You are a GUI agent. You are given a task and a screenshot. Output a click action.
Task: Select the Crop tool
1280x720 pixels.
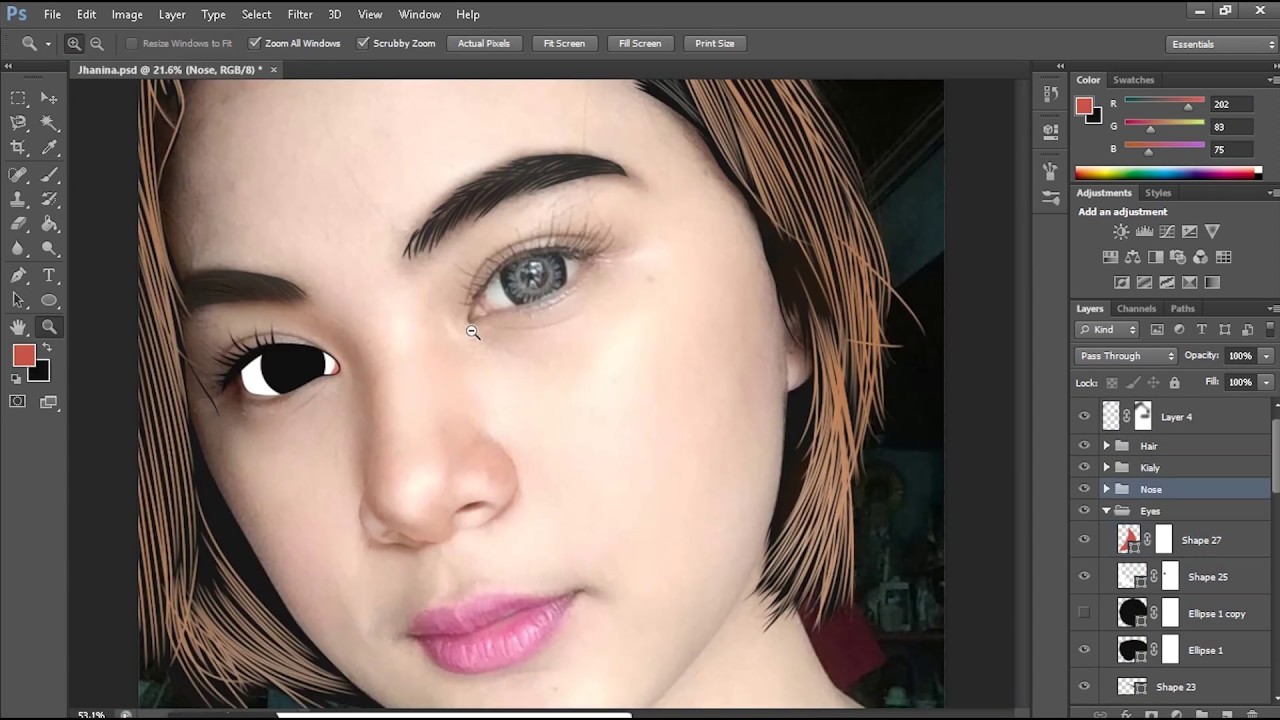18,147
